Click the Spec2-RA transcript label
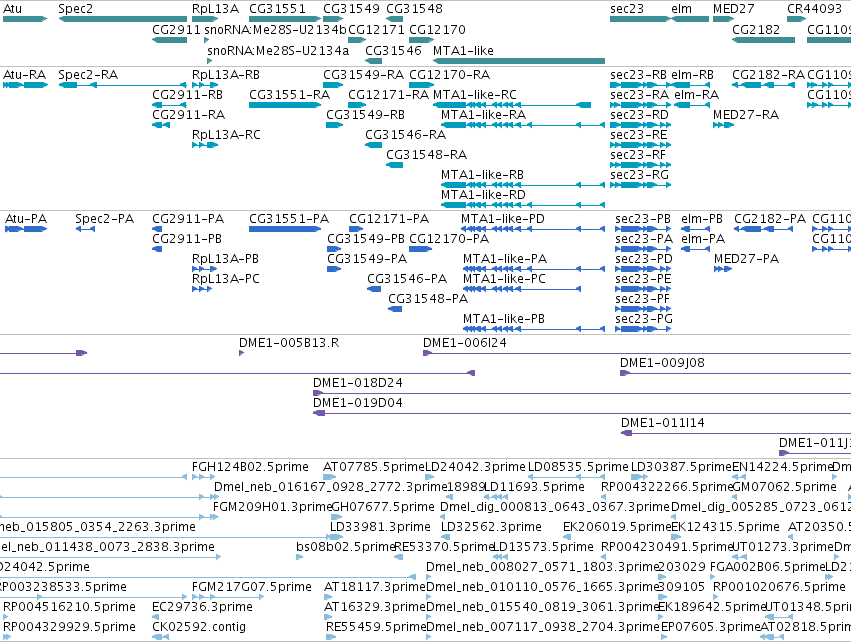The image size is (851, 642). [88, 74]
